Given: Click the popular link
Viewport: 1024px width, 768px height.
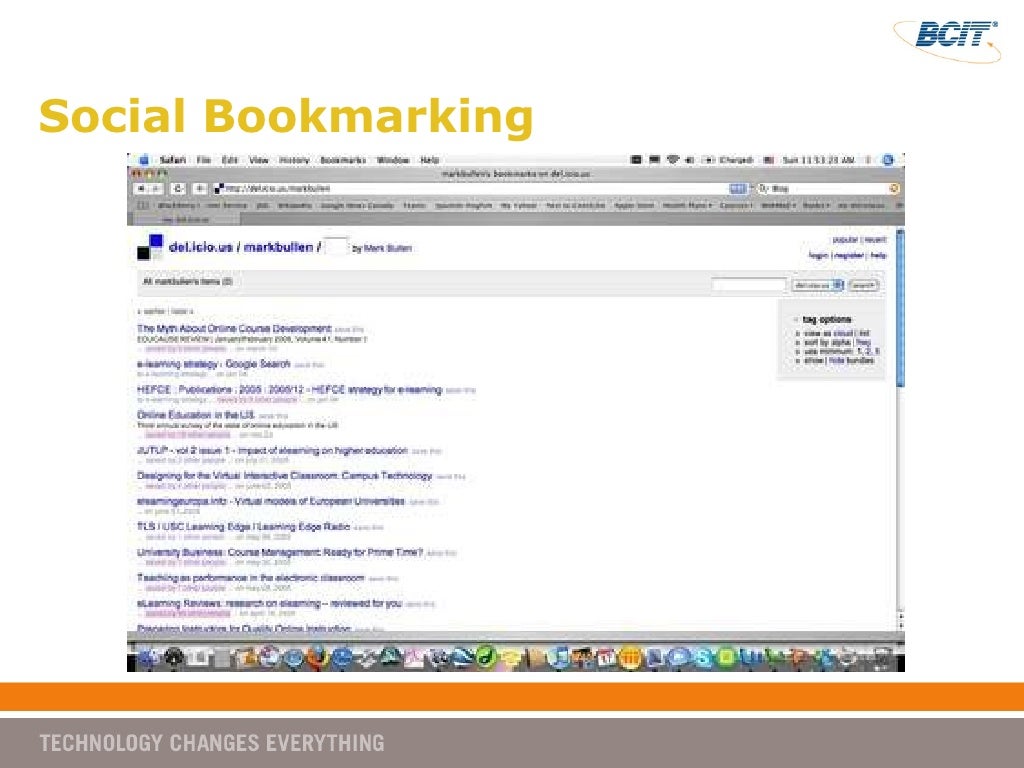Looking at the screenshot, I should pos(845,240).
